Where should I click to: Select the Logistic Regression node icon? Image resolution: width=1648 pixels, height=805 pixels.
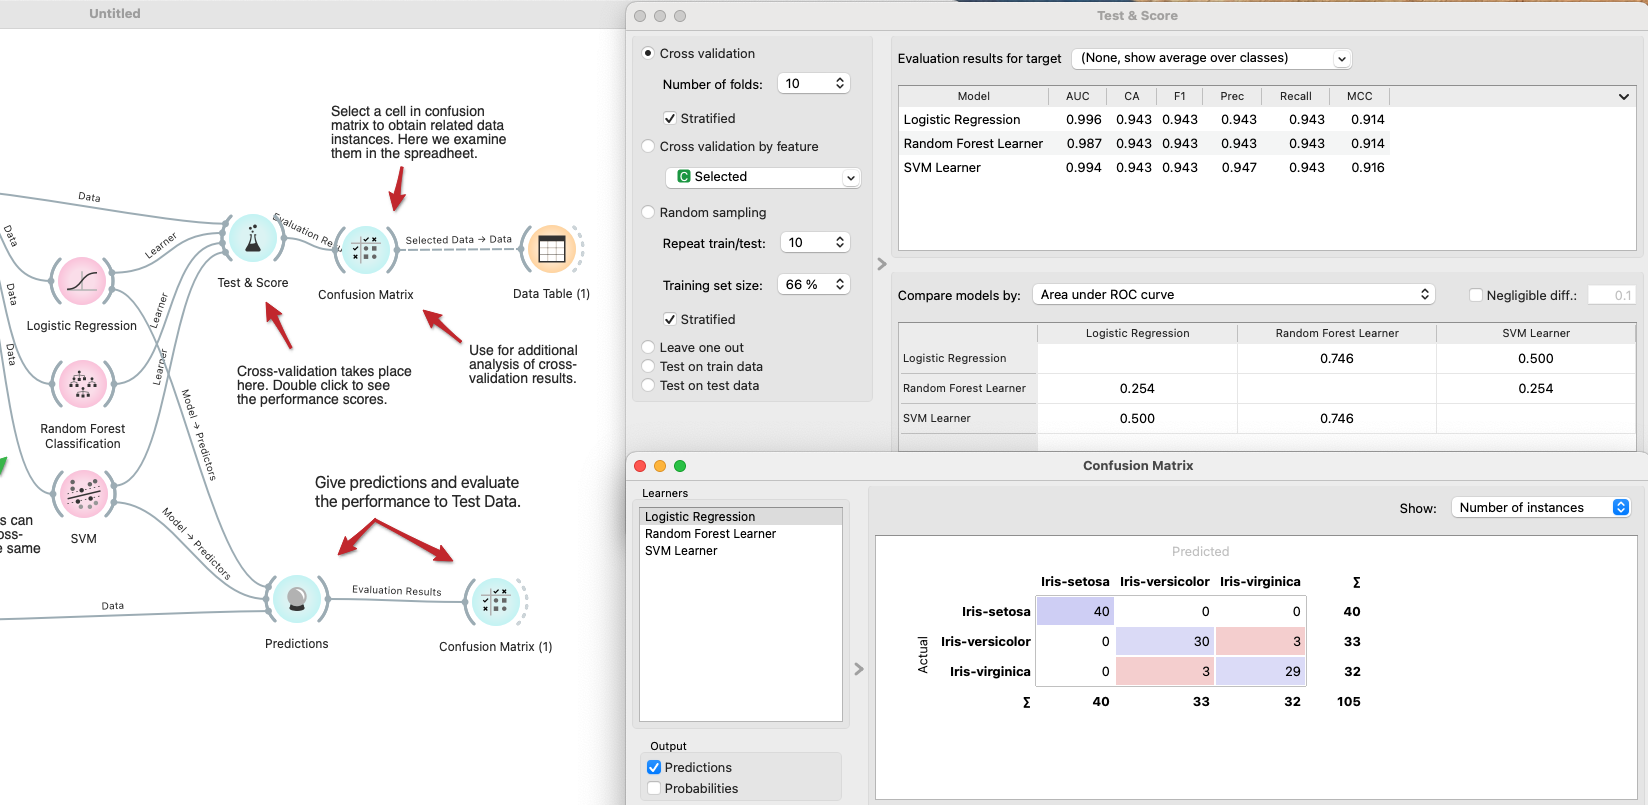tap(82, 282)
